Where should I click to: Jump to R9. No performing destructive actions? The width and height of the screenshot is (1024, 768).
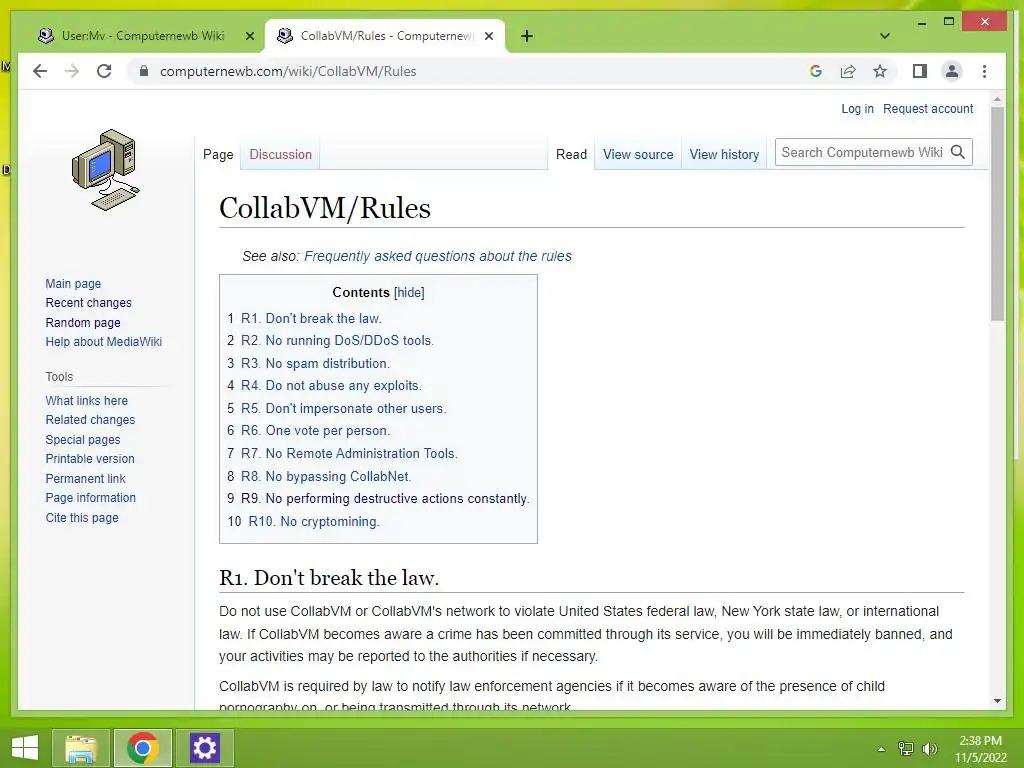click(x=385, y=498)
